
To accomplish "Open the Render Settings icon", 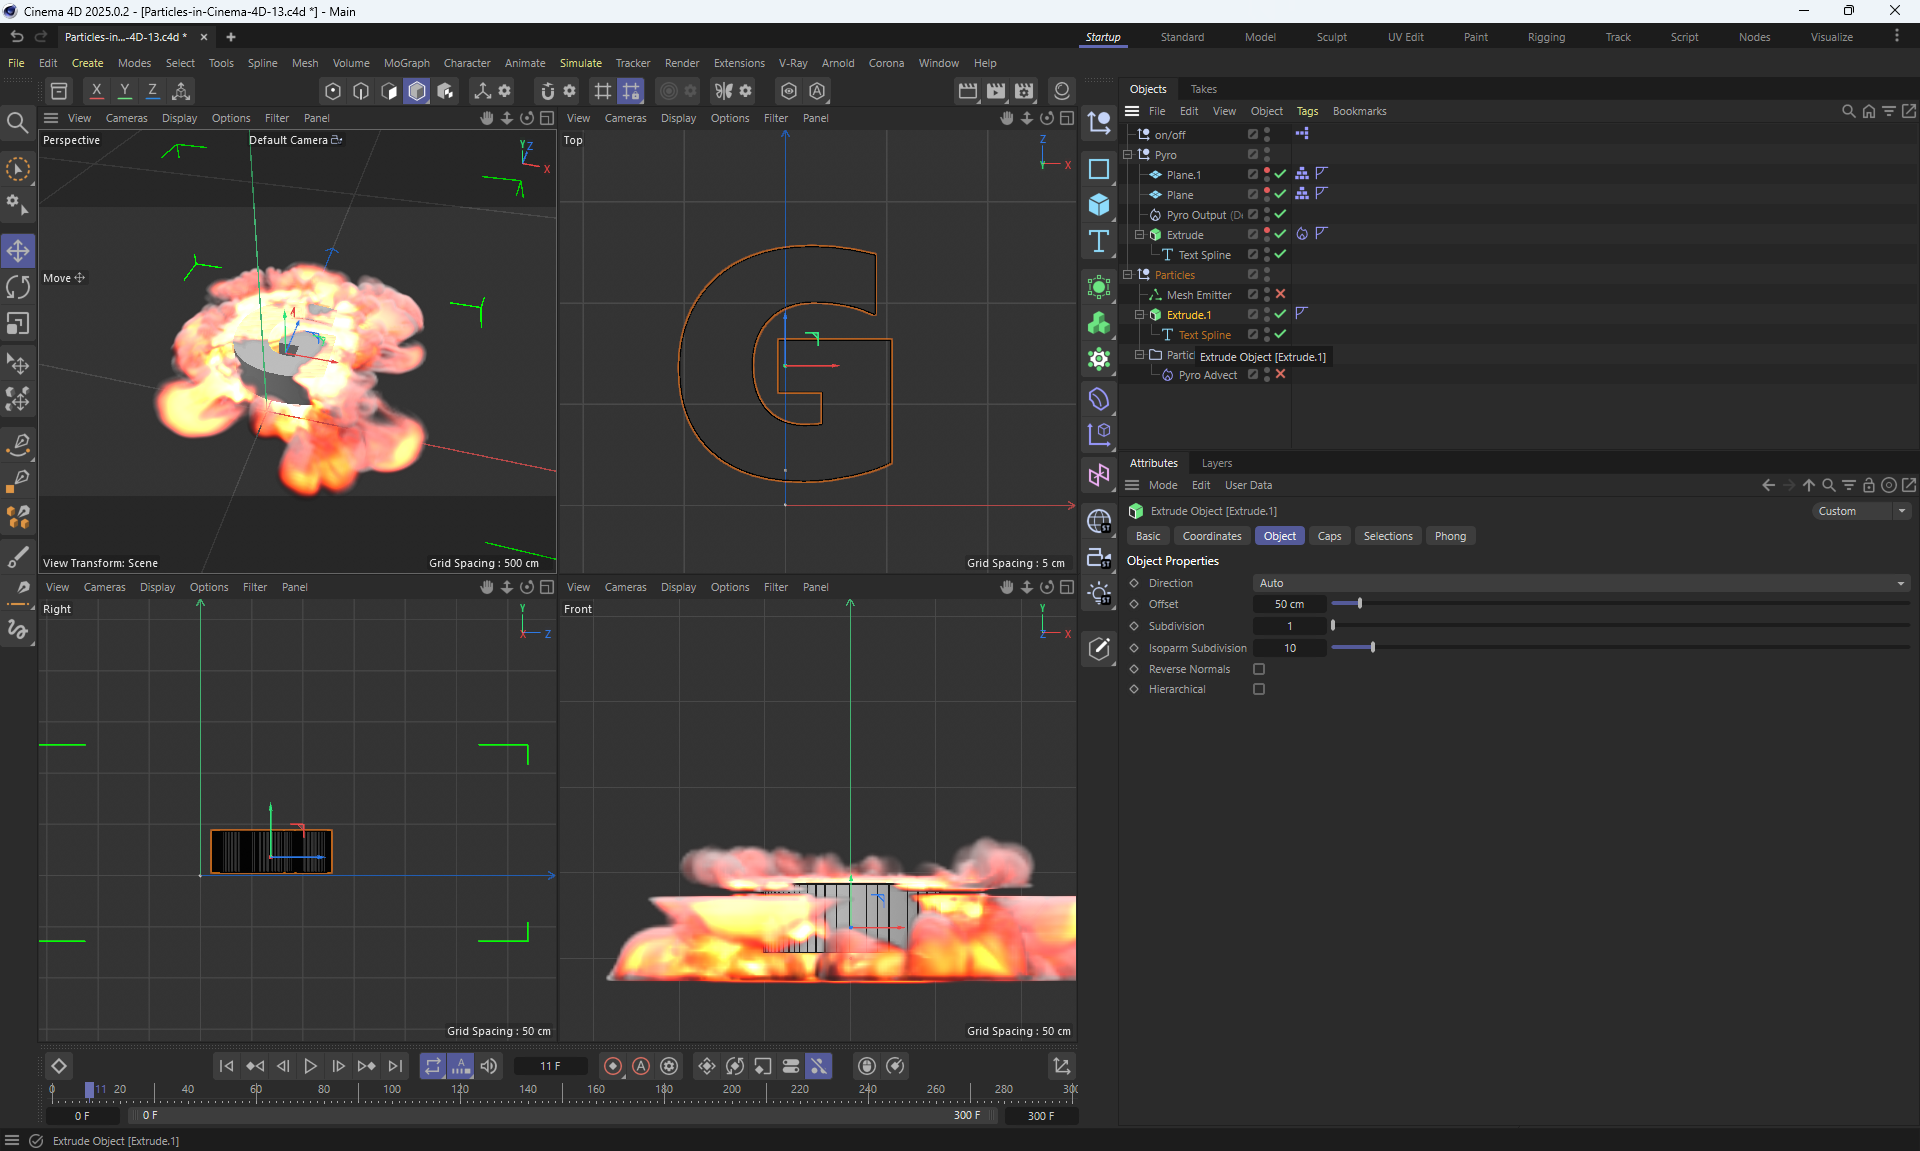I will (x=1024, y=91).
